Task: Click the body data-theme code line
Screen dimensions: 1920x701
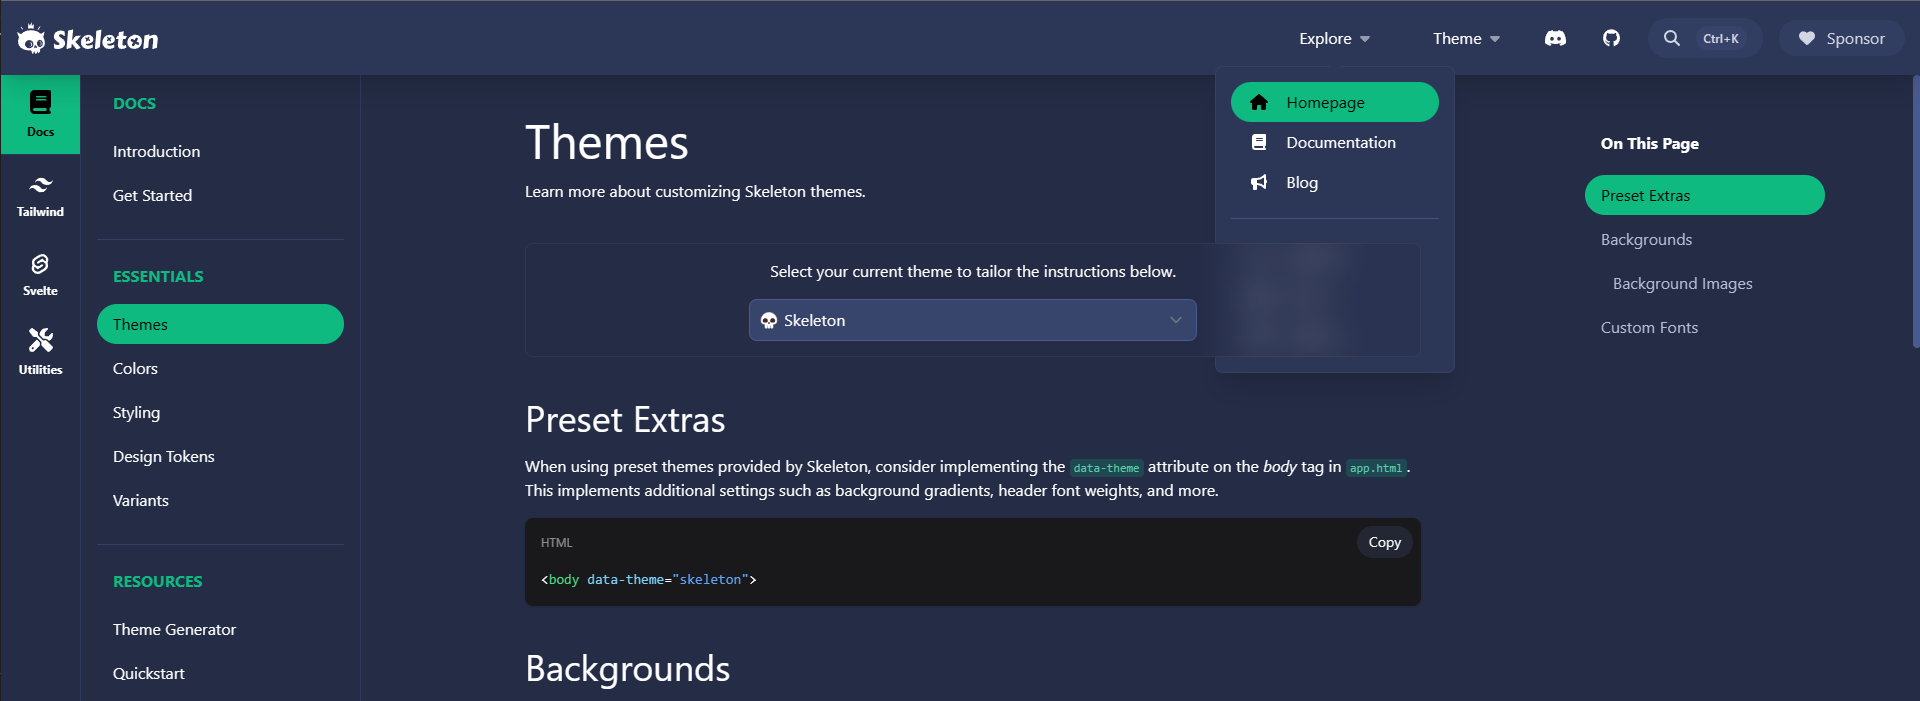Action: click(x=648, y=579)
